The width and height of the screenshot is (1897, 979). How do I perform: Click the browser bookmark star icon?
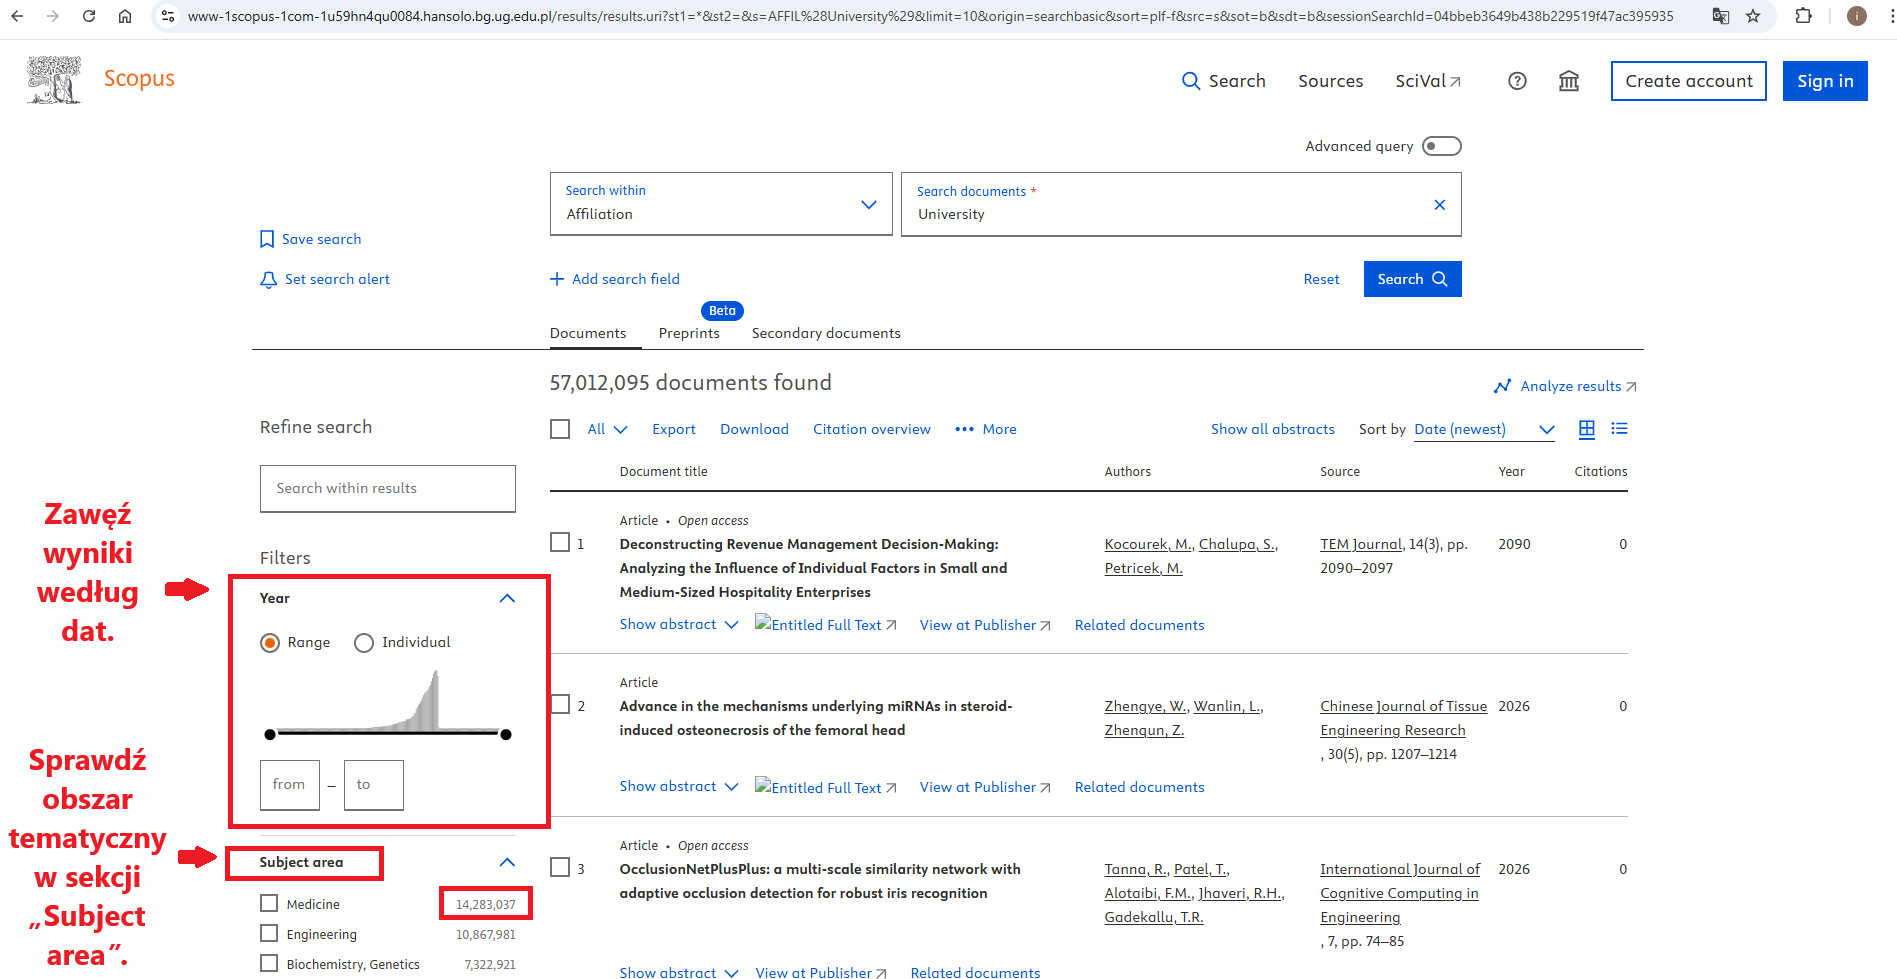(x=1752, y=16)
